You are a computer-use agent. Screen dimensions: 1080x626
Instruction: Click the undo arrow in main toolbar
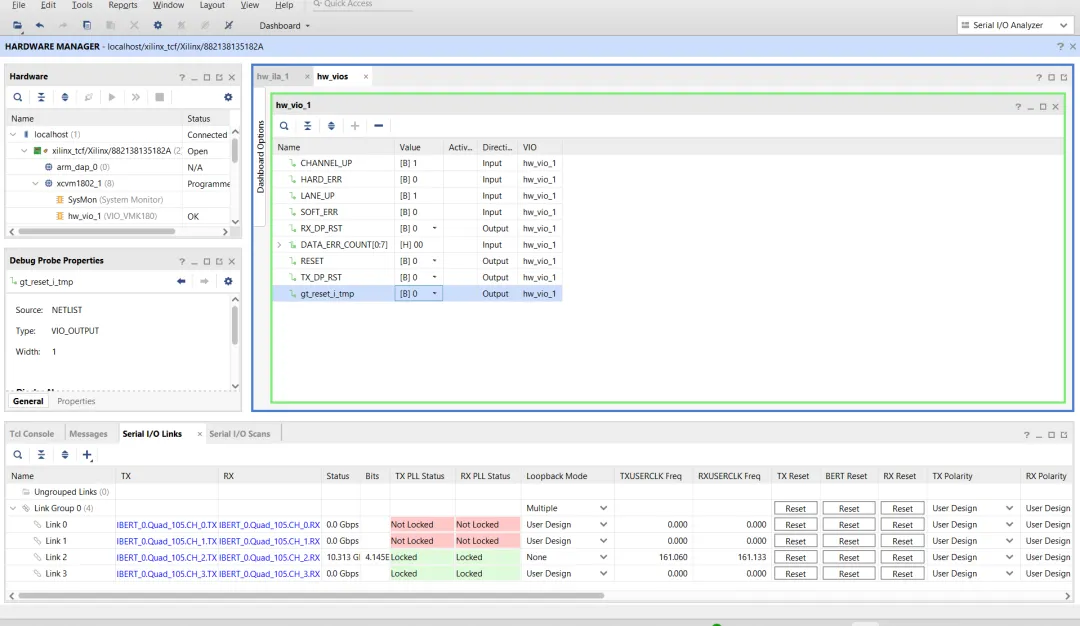point(40,25)
